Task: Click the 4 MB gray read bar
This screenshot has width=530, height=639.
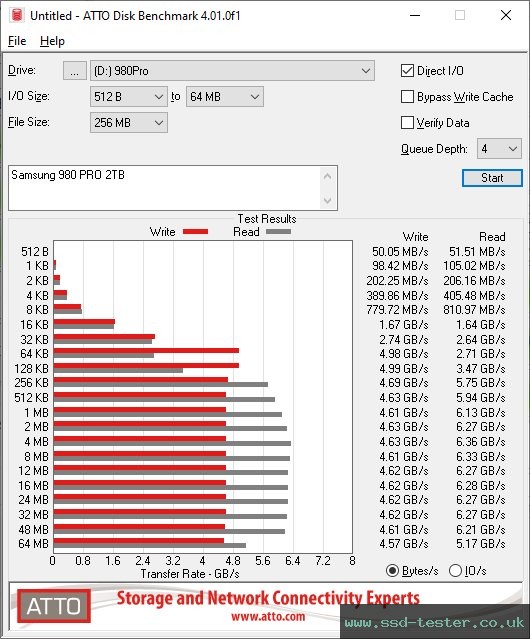Action: pyautogui.click(x=172, y=443)
